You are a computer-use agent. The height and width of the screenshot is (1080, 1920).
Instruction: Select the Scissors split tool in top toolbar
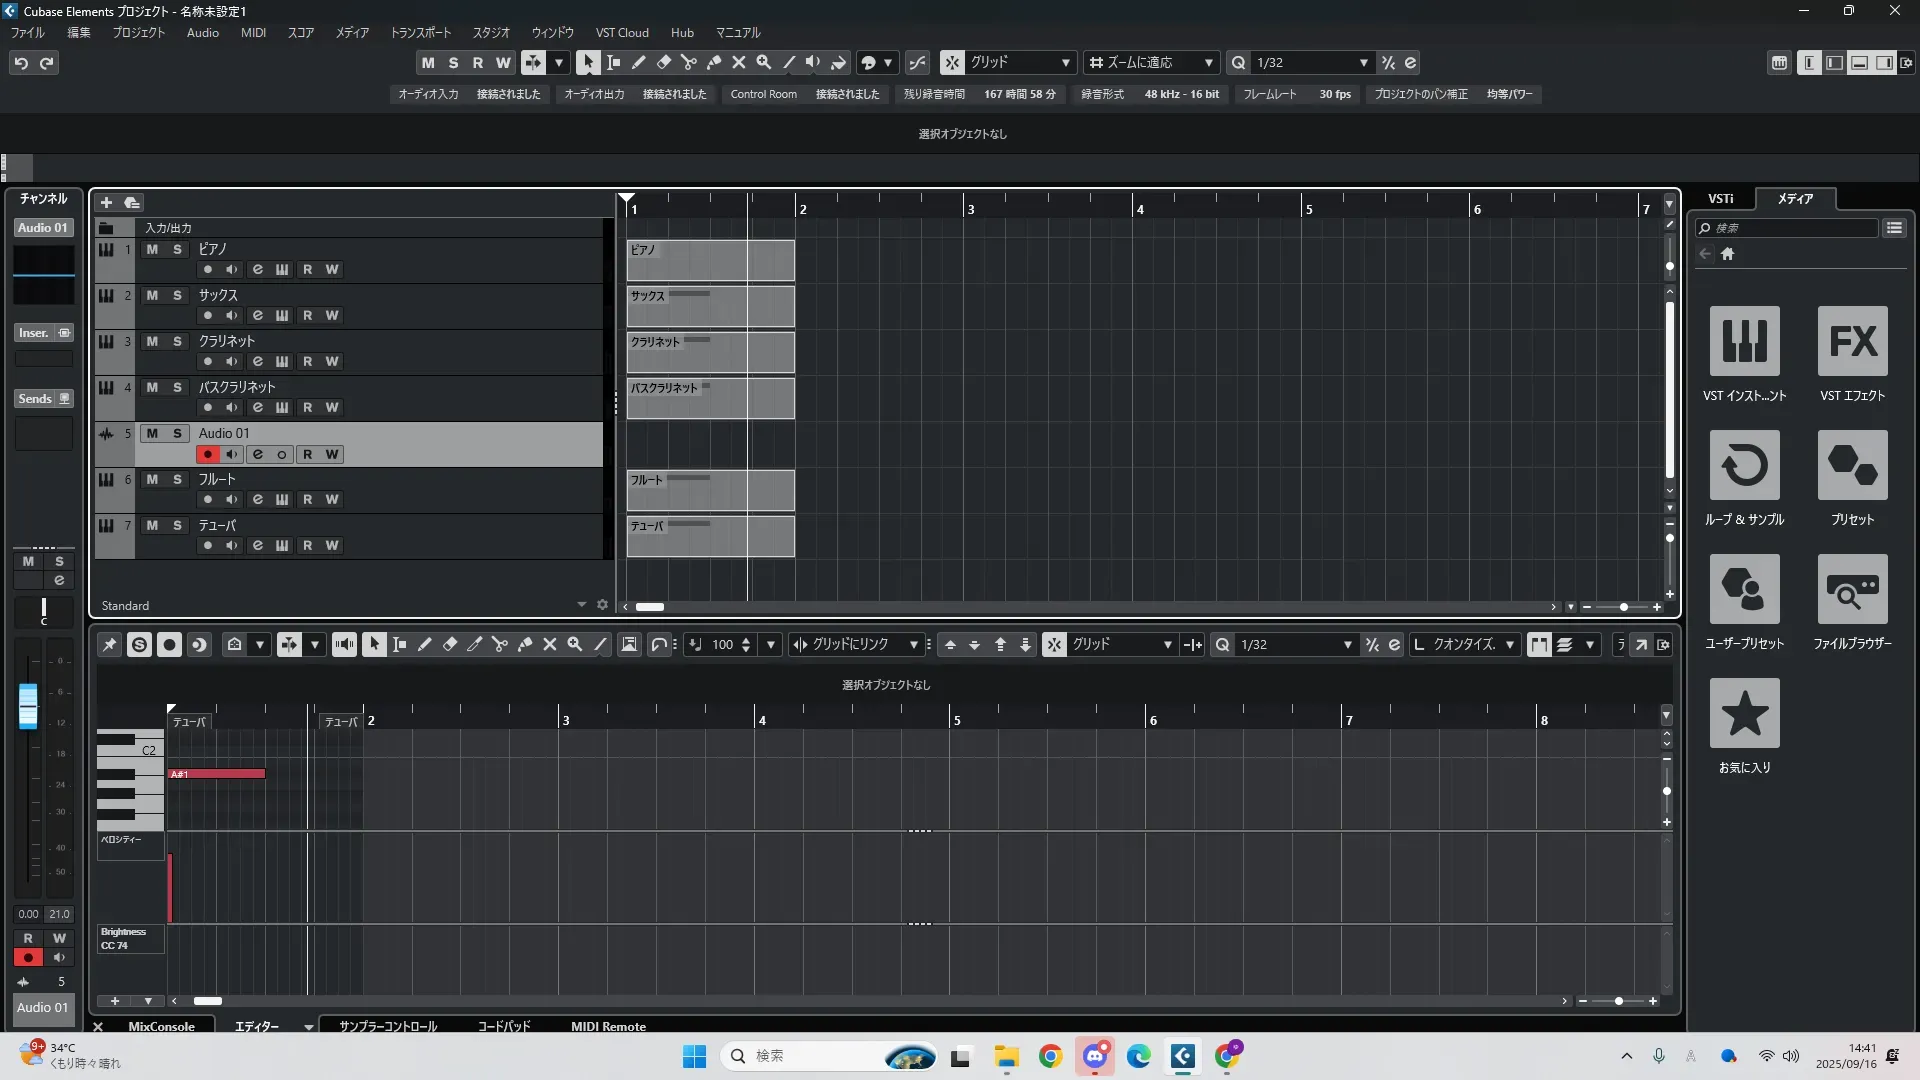coord(689,62)
